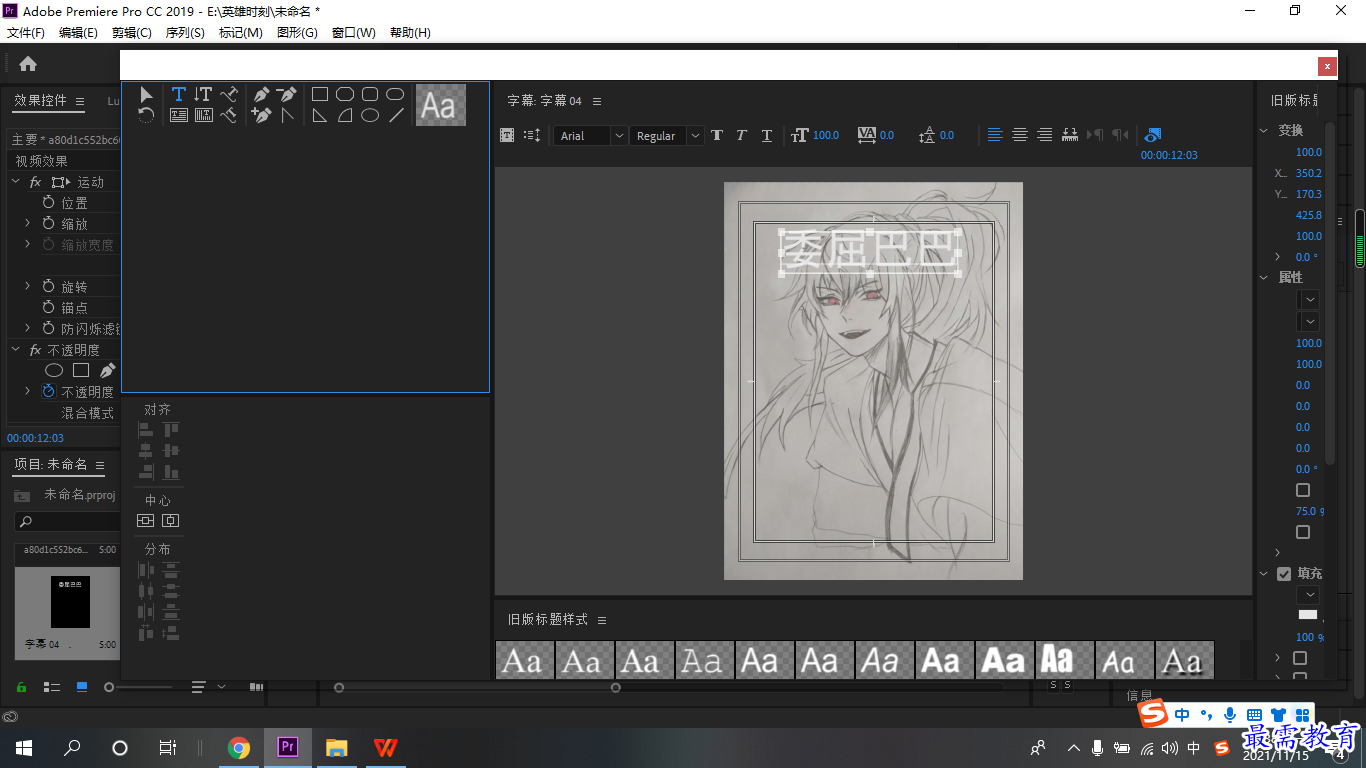Toggle Underline text formatting
The height and width of the screenshot is (768, 1366).
coord(767,135)
